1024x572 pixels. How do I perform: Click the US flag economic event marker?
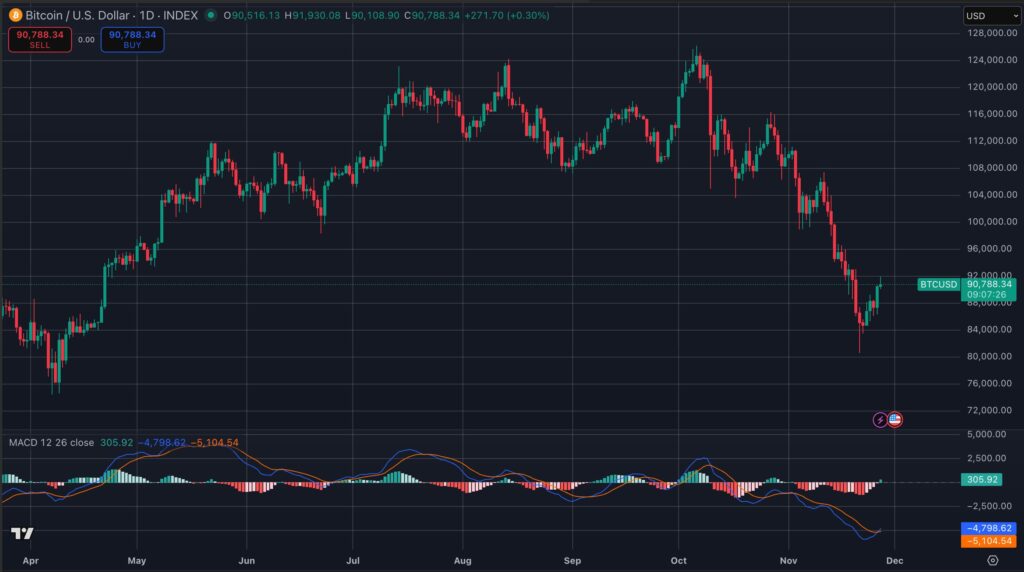click(x=895, y=420)
